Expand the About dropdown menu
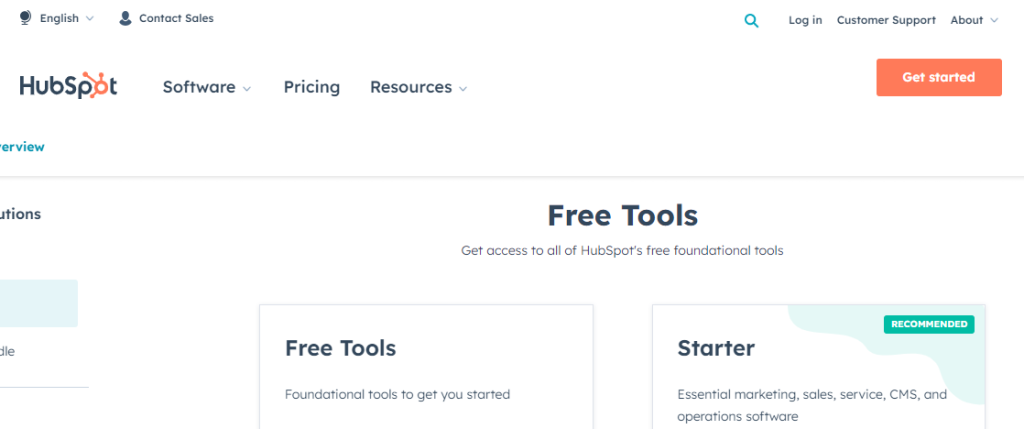This screenshot has height=429, width=1024. pyautogui.click(x=974, y=20)
